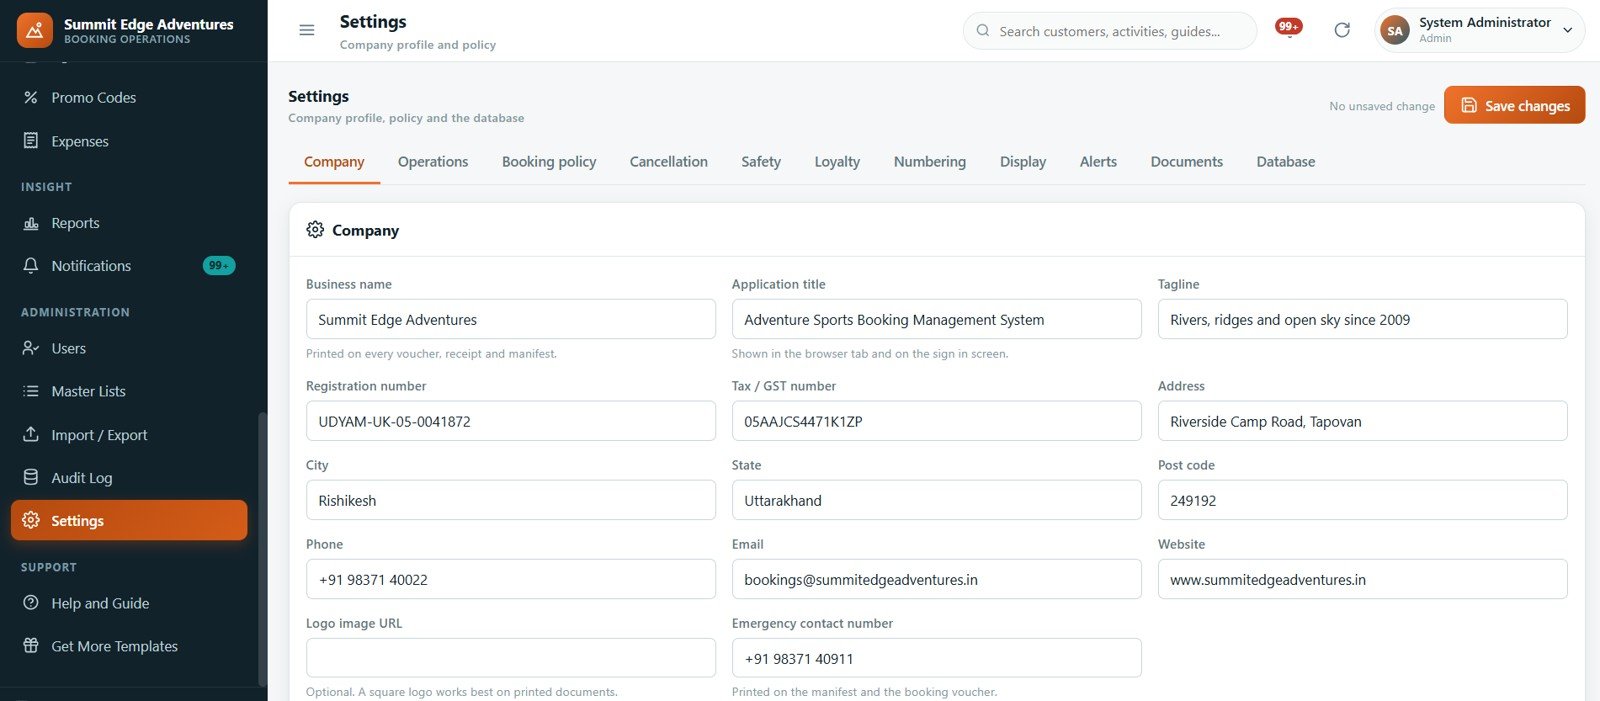This screenshot has width=1600, height=701.
Task: Click the Phone number field
Action: click(x=511, y=579)
